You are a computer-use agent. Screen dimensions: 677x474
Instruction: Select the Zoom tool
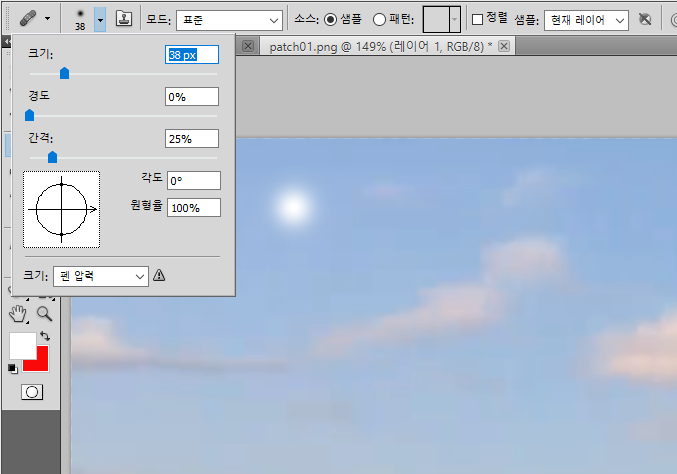[44, 314]
